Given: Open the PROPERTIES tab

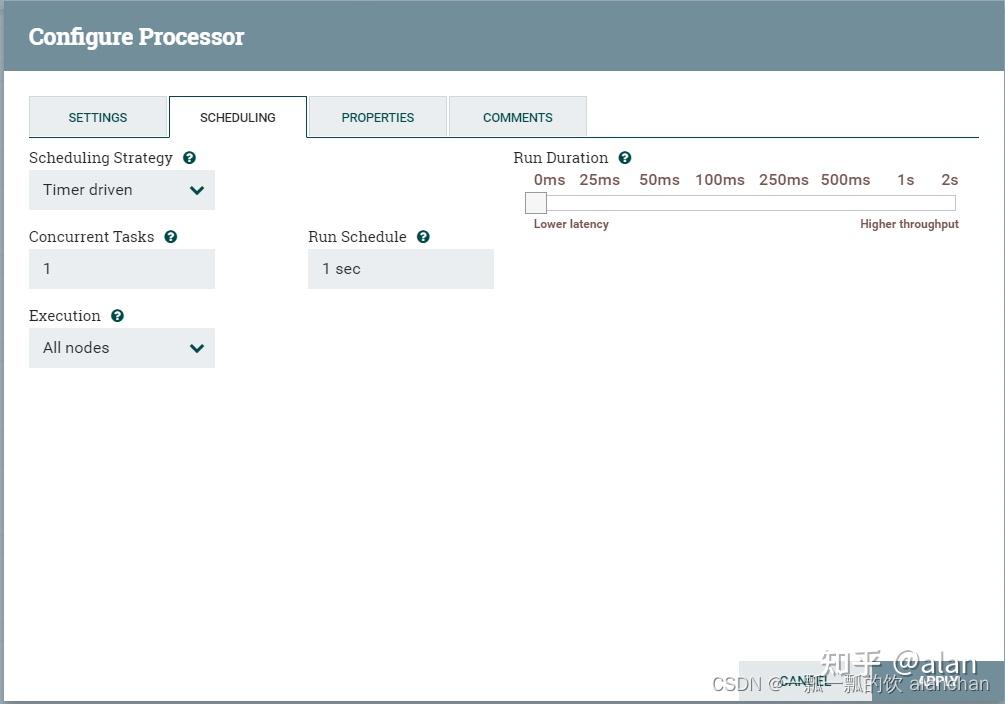Looking at the screenshot, I should [x=378, y=117].
